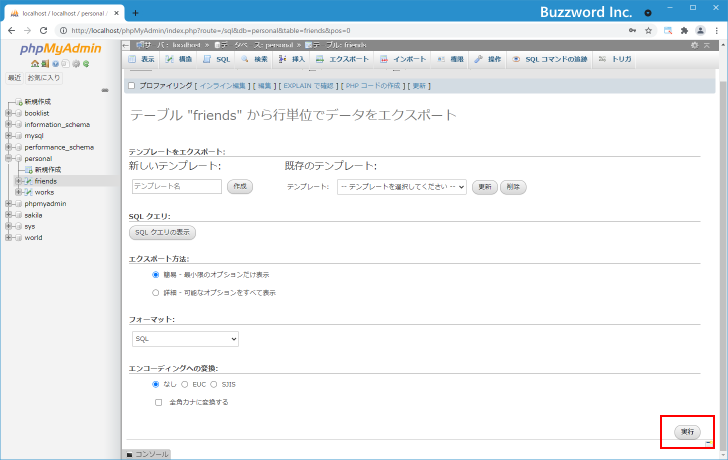This screenshot has height=460, width=728.
Task: Select the SJIS encoding radio
Action: tap(214, 384)
